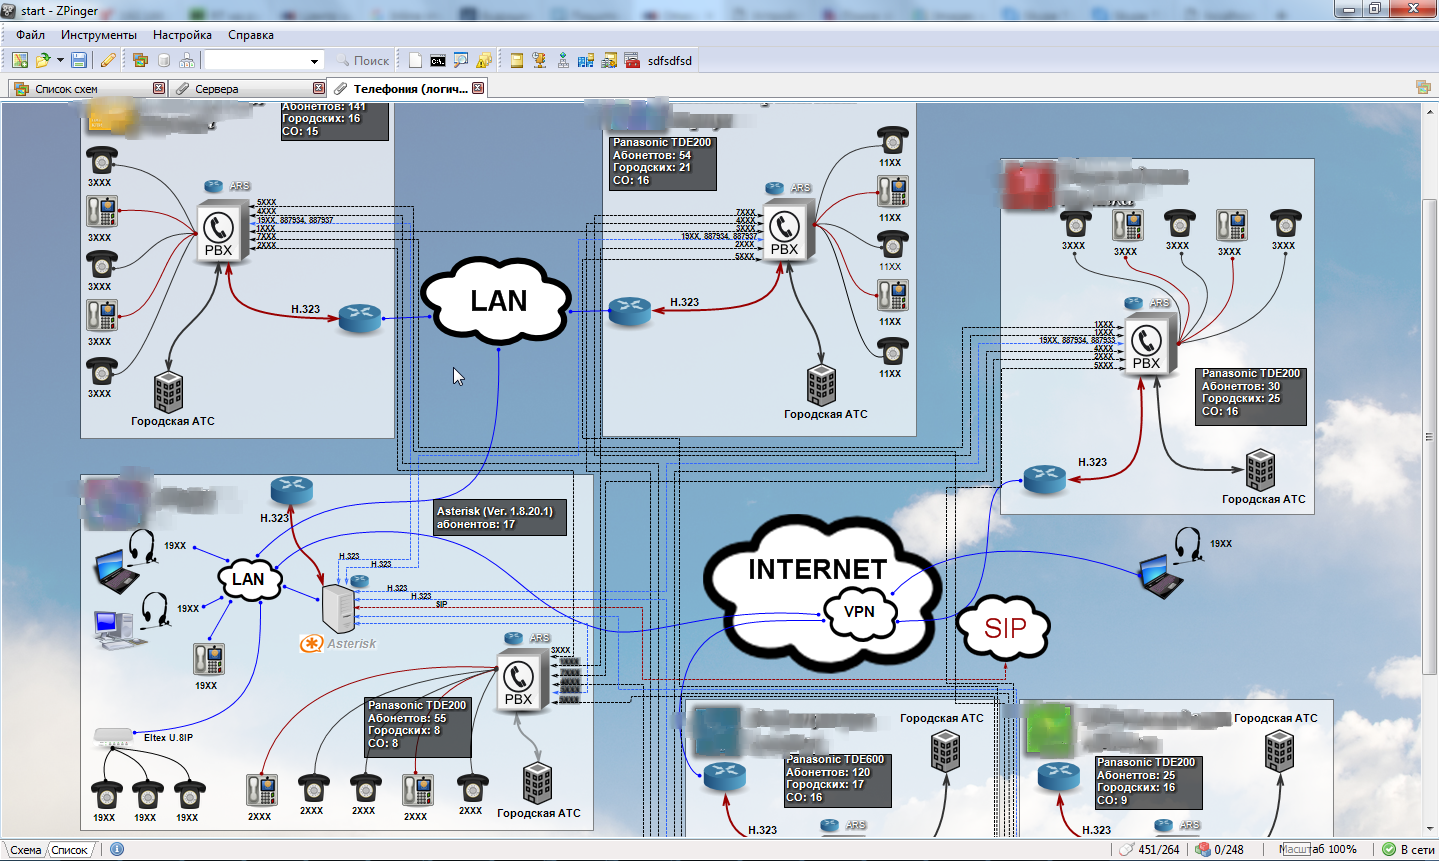Close the Список схем tab

point(158,88)
